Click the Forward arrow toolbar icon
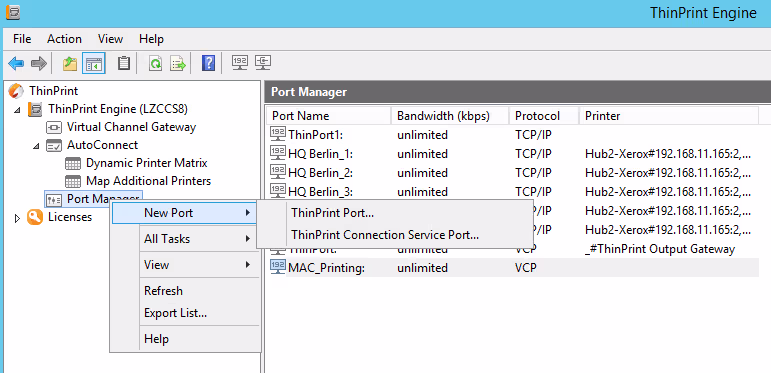 pyautogui.click(x=38, y=63)
